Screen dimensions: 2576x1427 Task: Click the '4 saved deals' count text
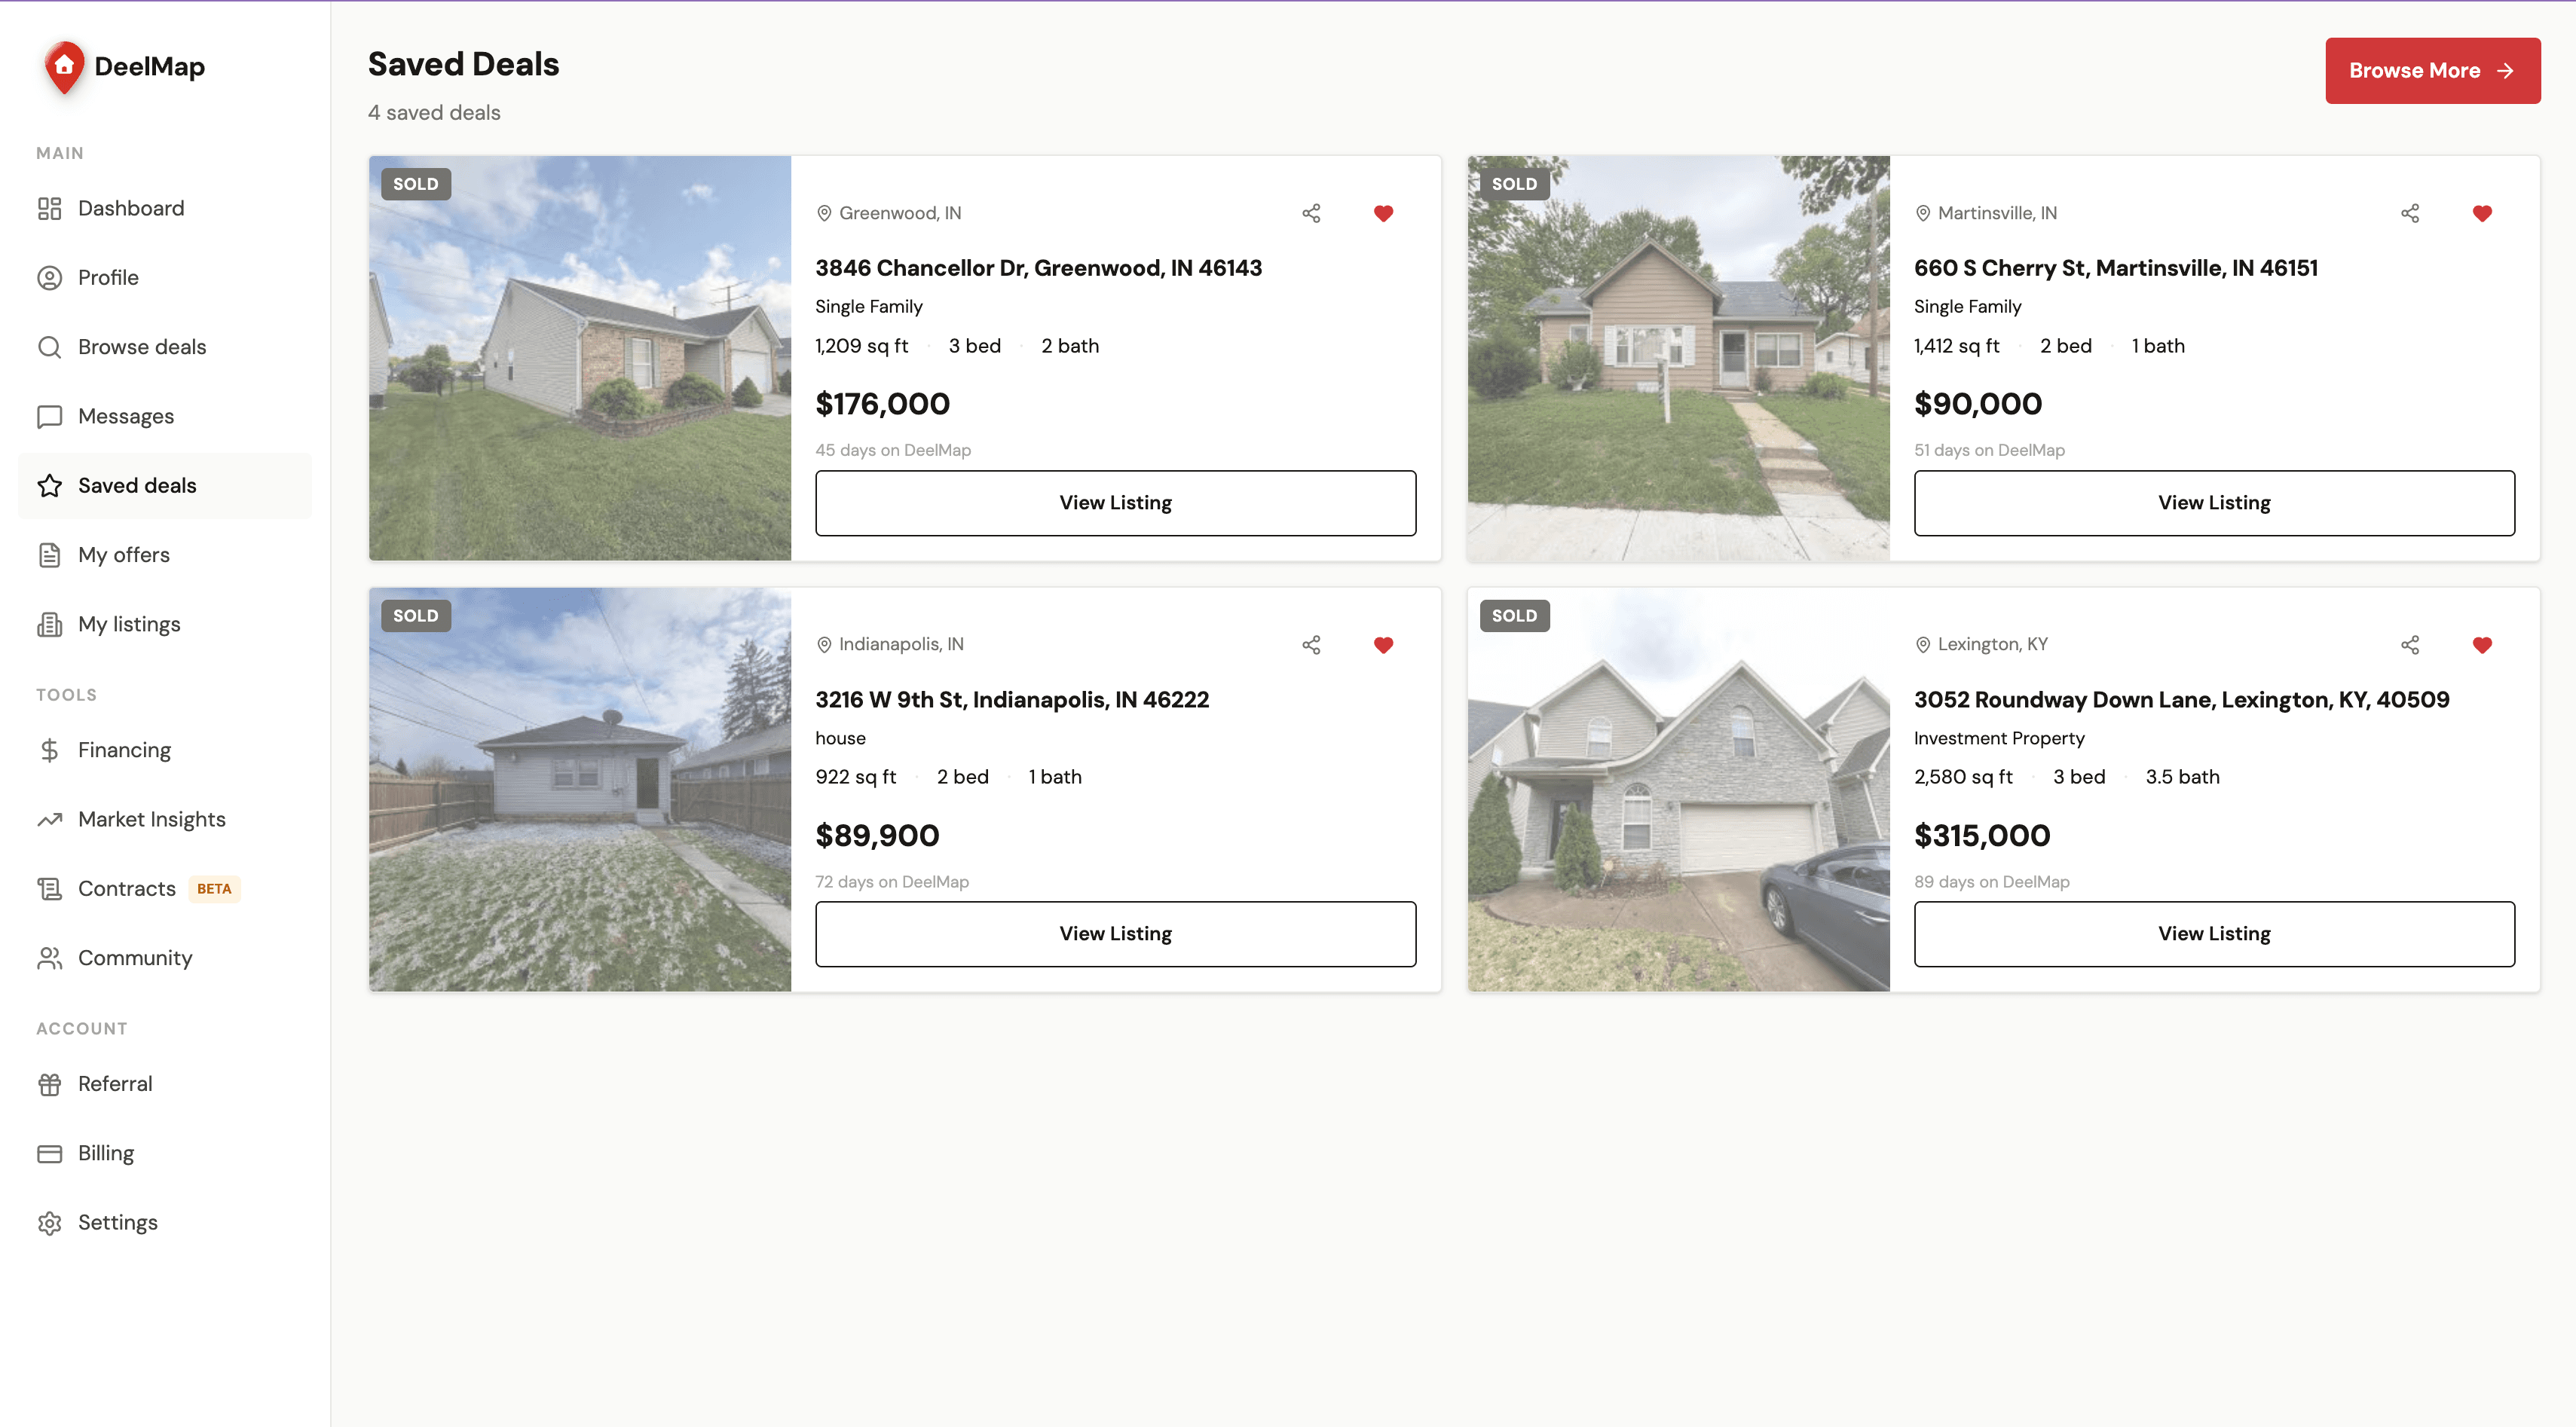click(x=434, y=113)
